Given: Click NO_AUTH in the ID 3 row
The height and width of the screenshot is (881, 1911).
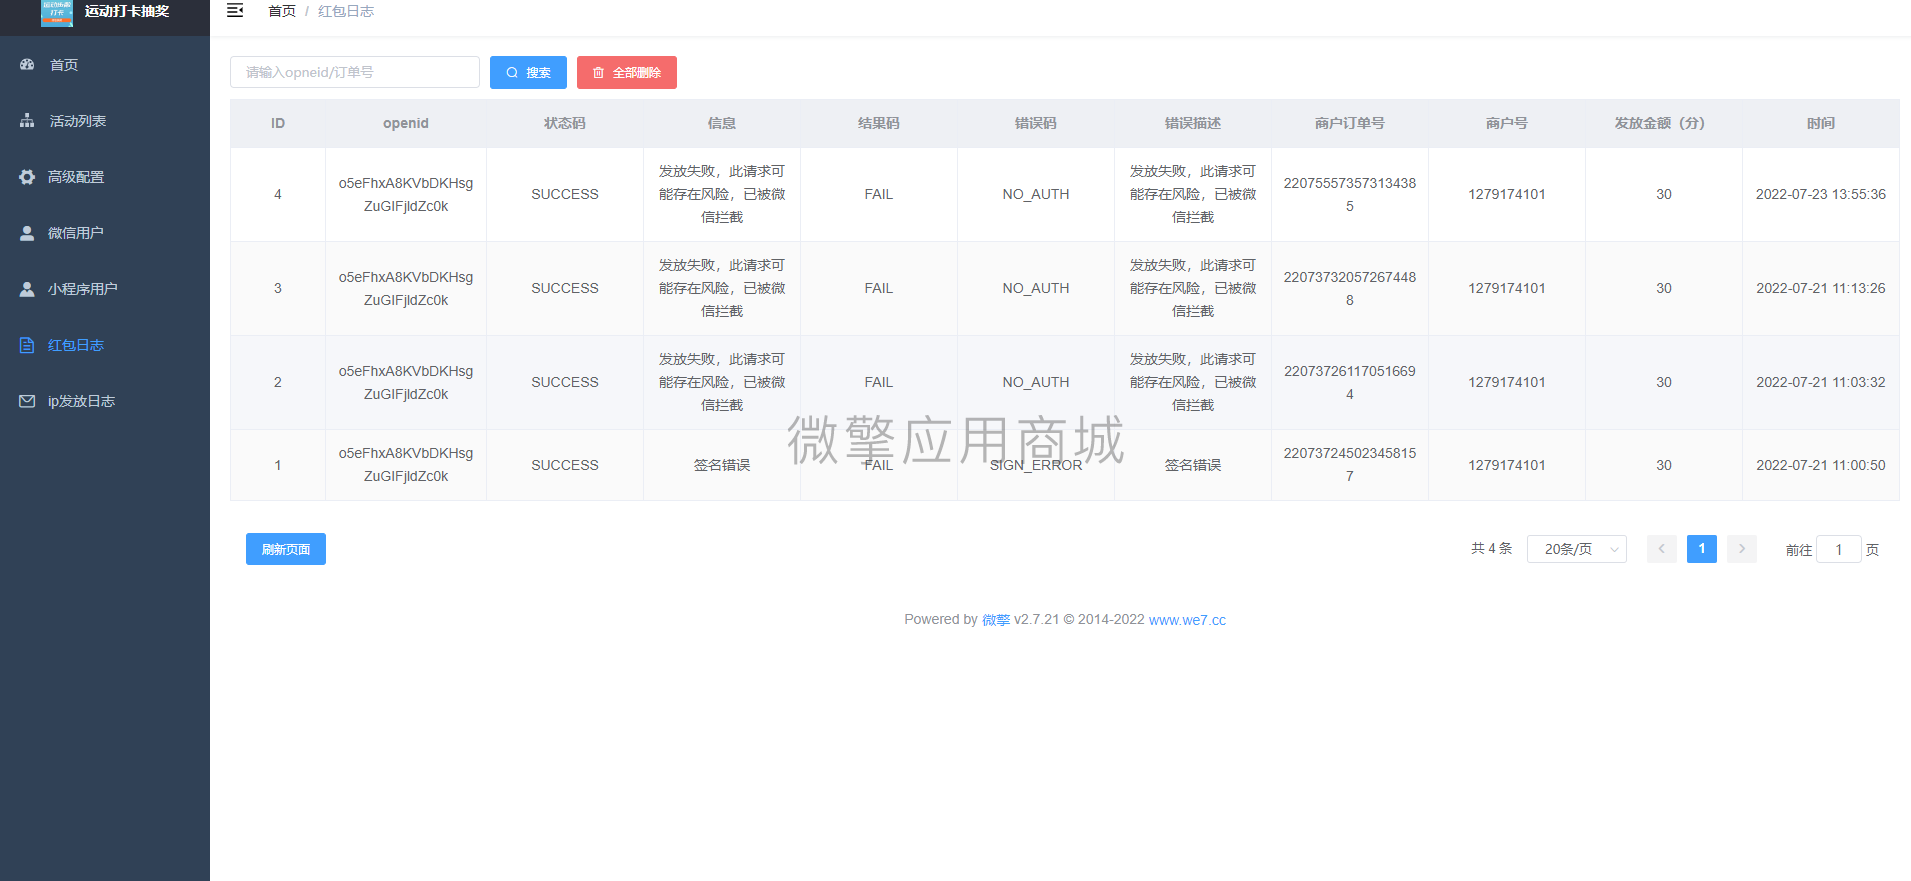Looking at the screenshot, I should pyautogui.click(x=1036, y=288).
